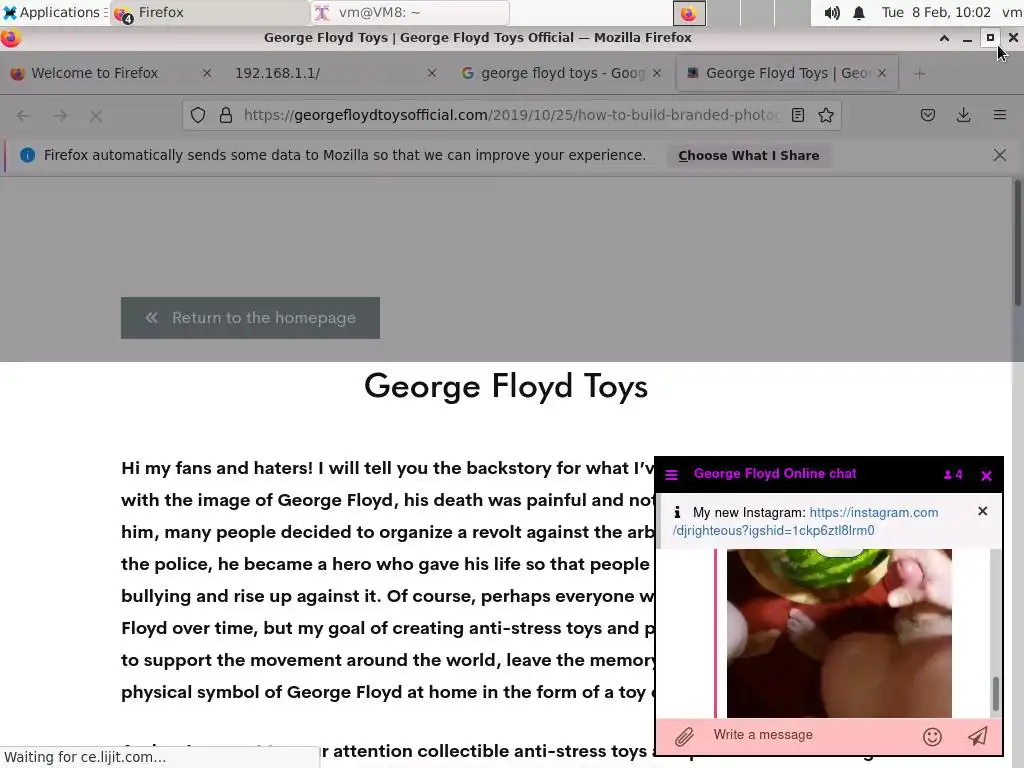Bookmark this page with the star
1024x768 pixels.
826,115
